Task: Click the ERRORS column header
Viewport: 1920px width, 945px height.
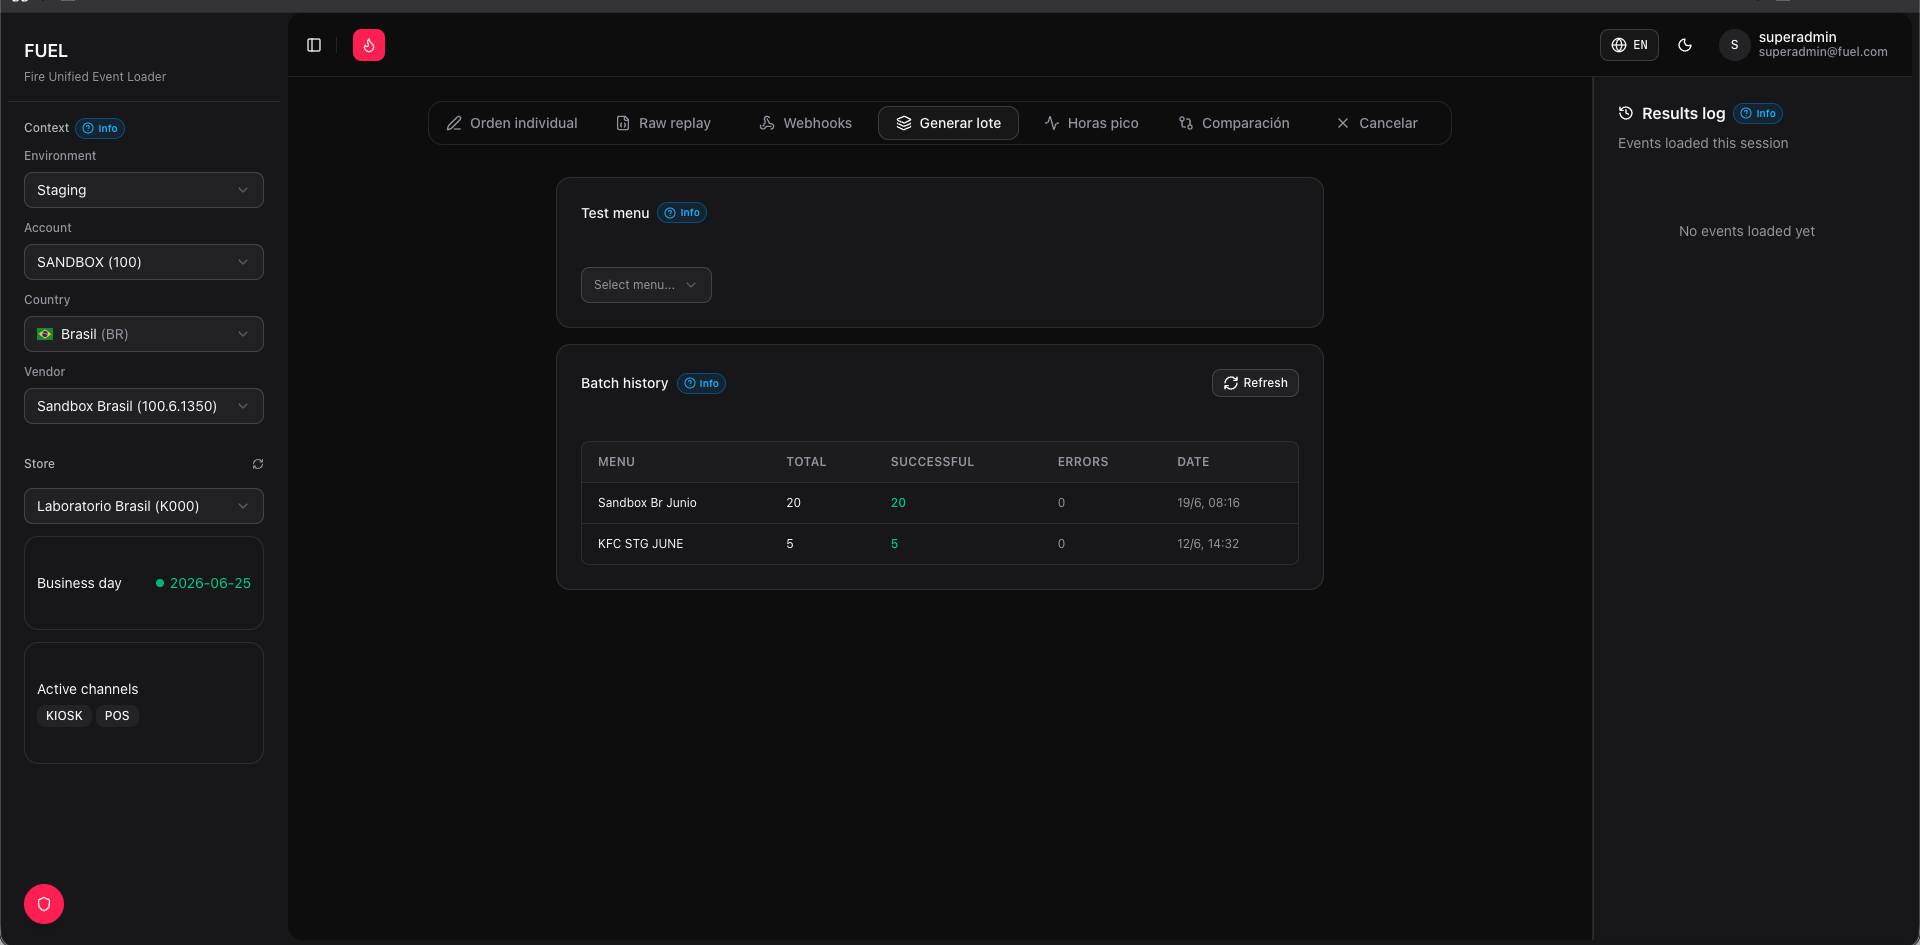Action: coord(1083,462)
